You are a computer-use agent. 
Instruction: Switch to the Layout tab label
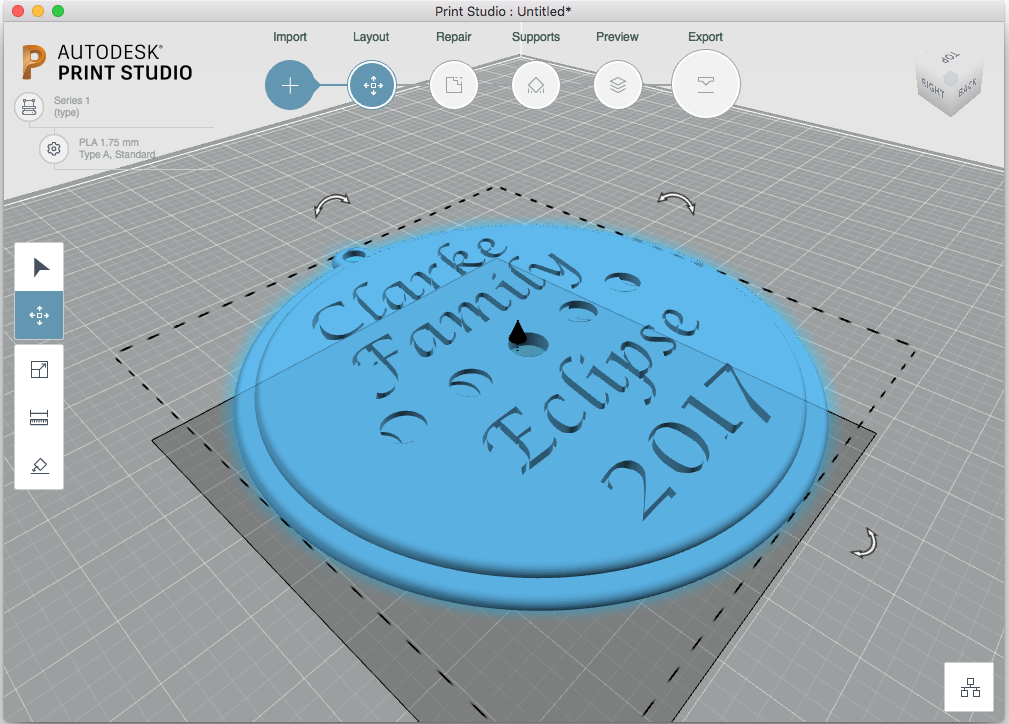(x=371, y=37)
